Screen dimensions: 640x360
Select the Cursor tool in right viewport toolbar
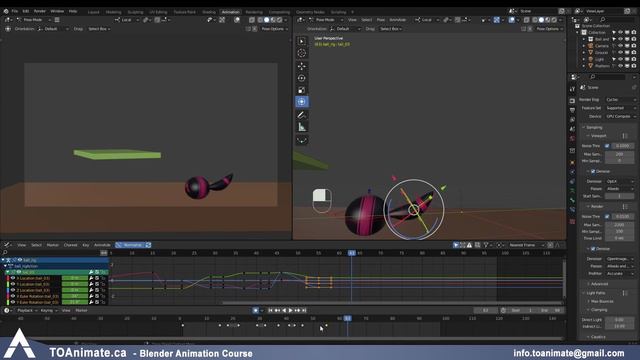pyautogui.click(x=302, y=53)
